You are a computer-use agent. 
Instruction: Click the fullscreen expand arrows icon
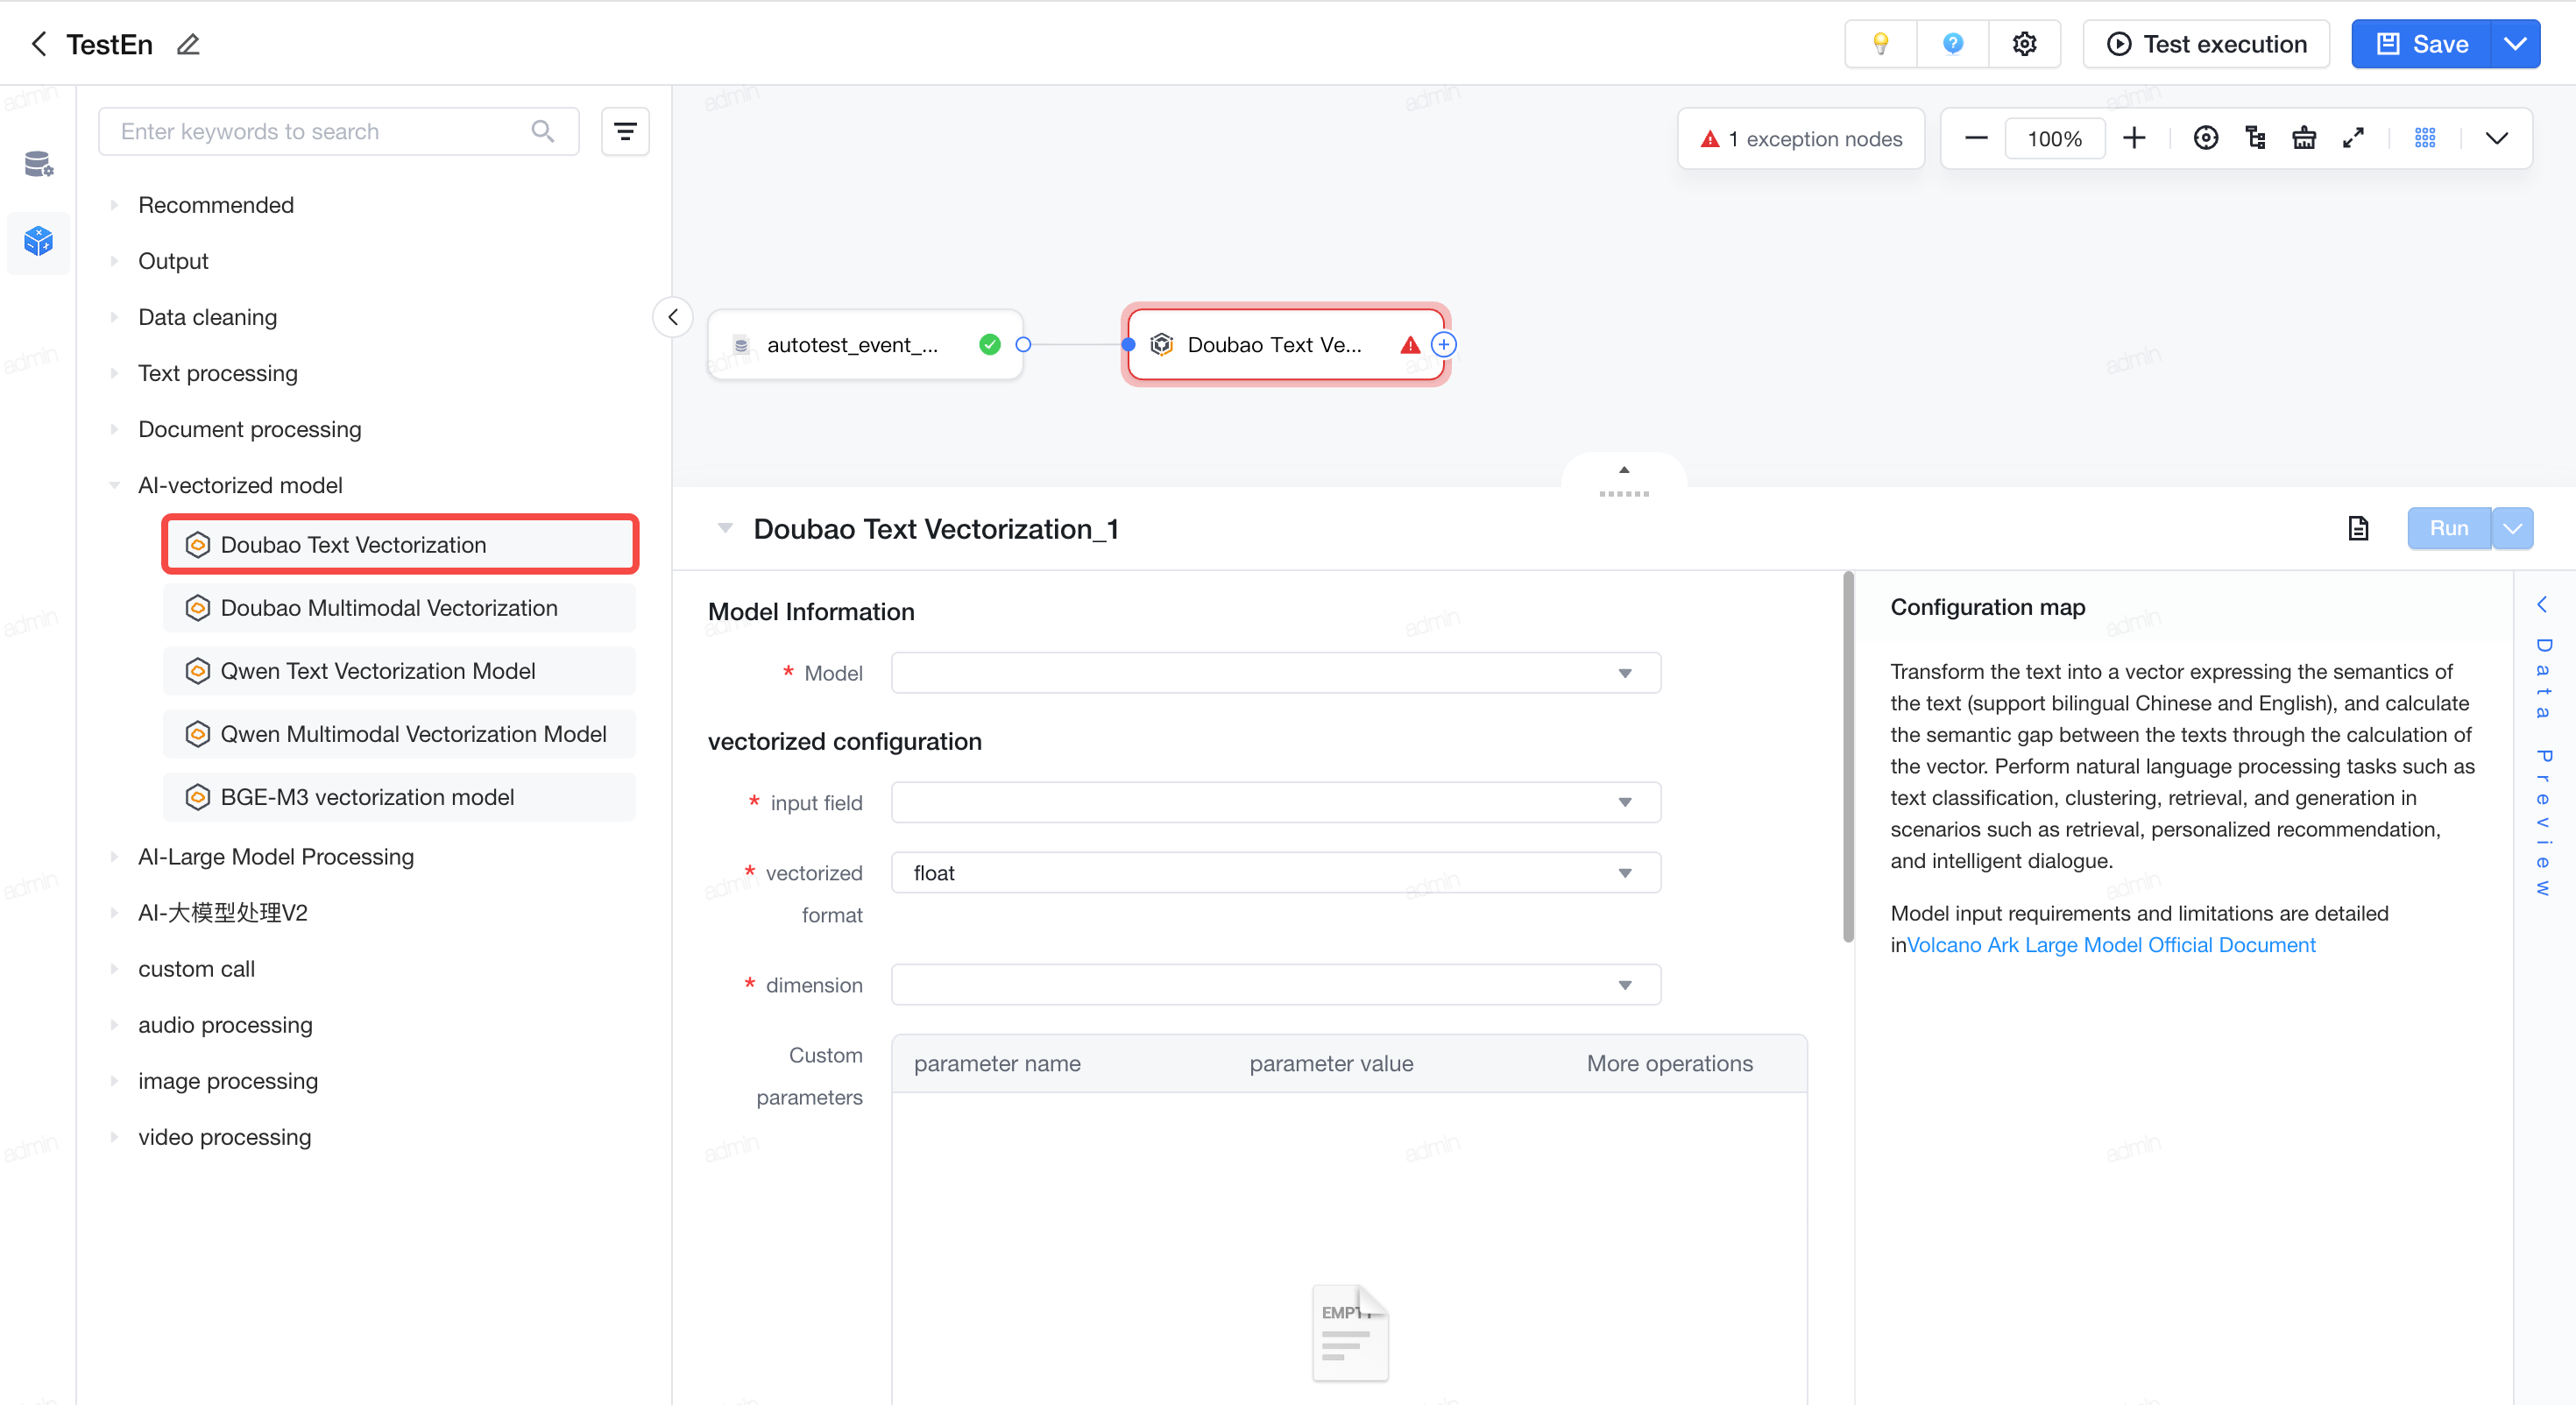click(2353, 138)
